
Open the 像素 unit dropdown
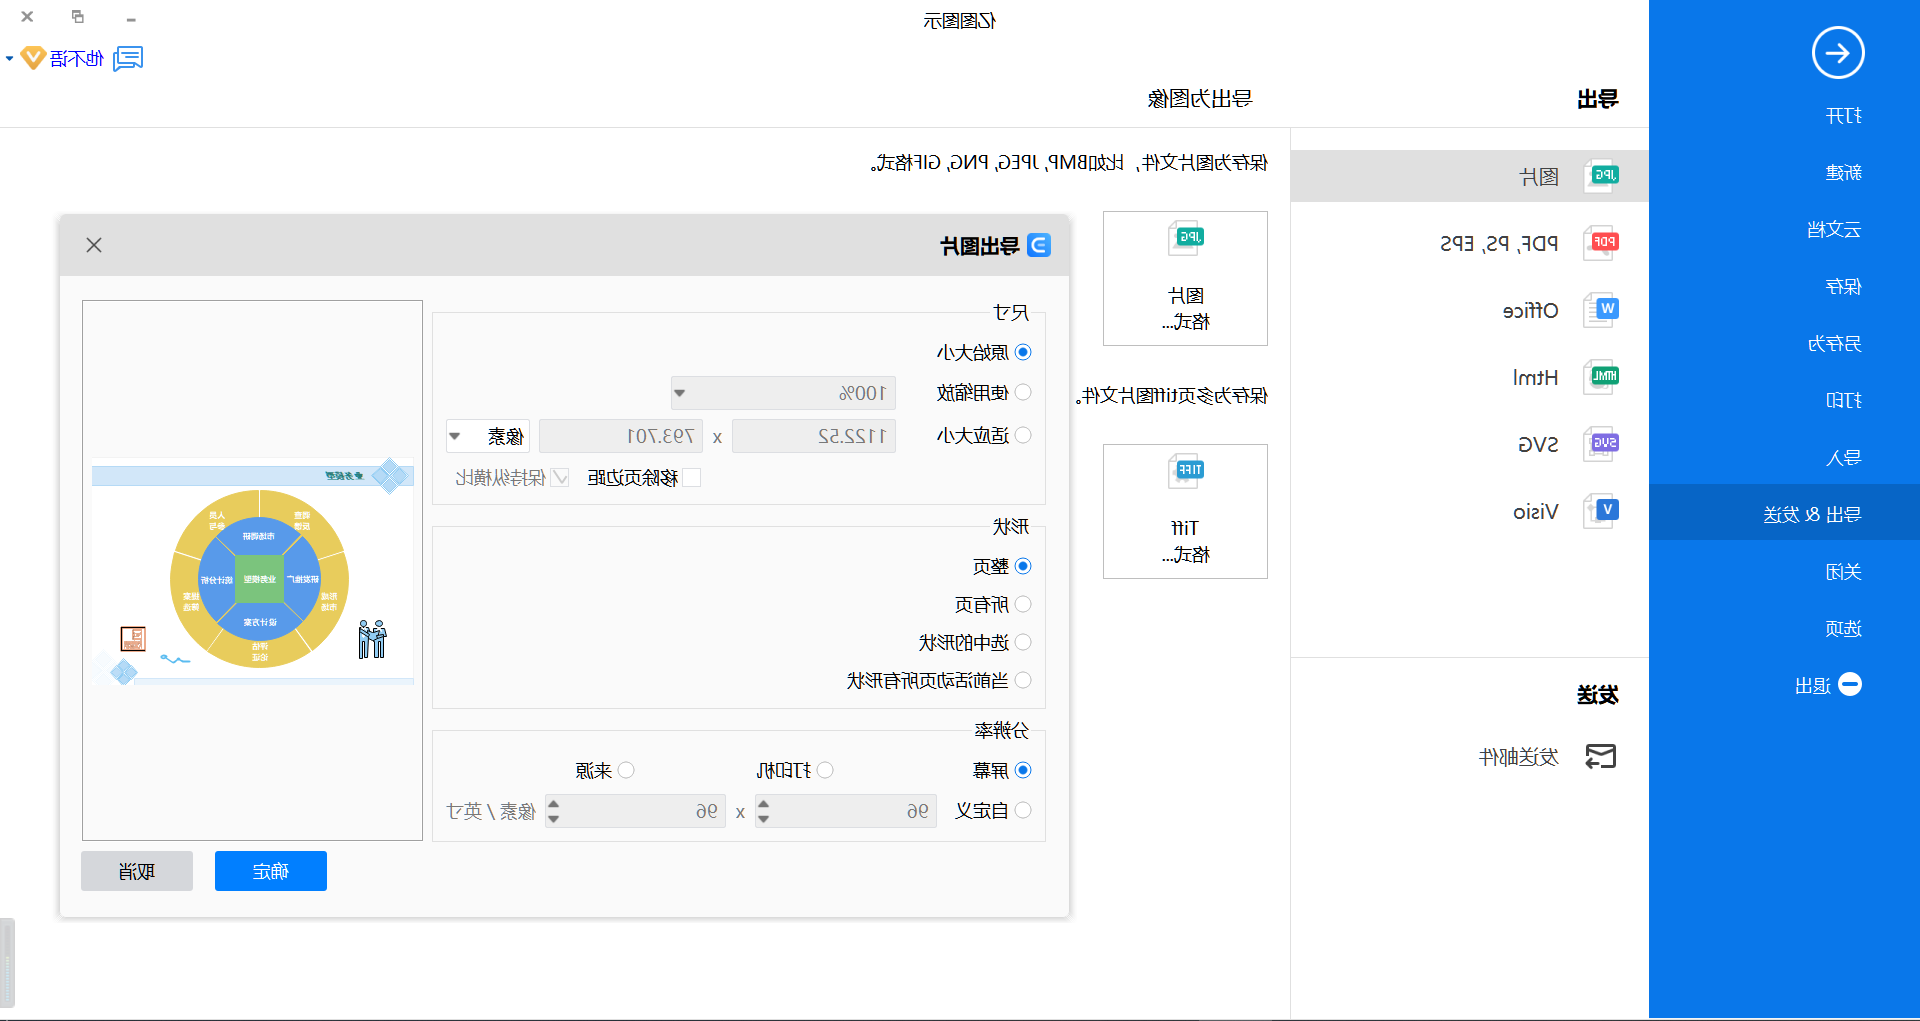[x=488, y=436]
